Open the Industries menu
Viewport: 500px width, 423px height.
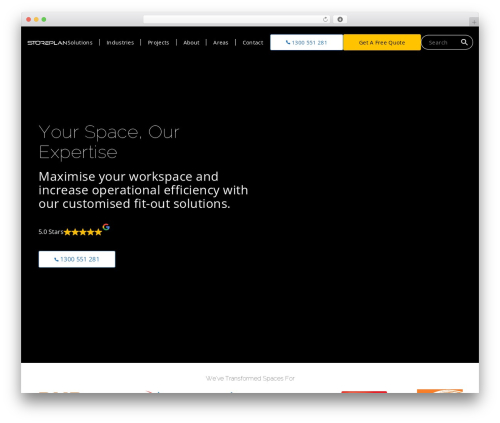pyautogui.click(x=120, y=43)
